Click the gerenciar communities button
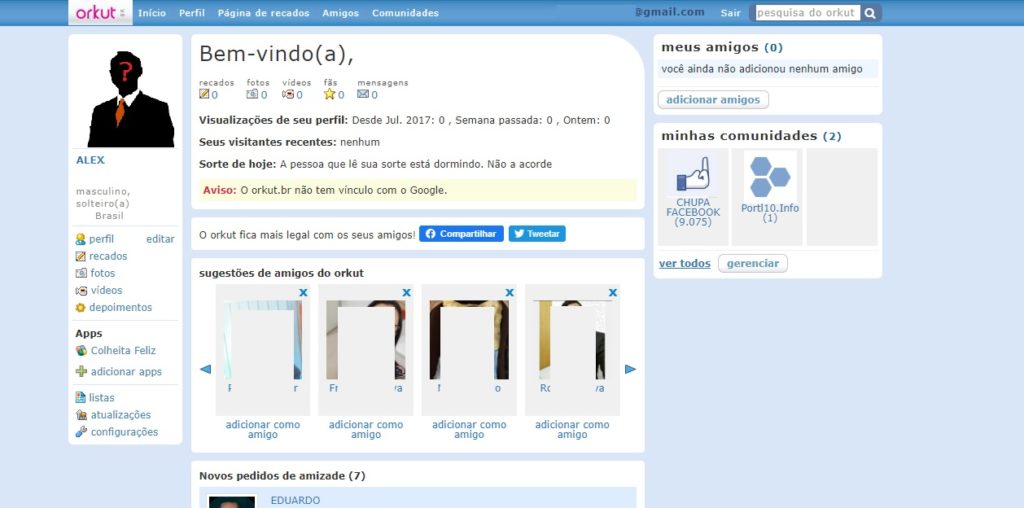The width and height of the screenshot is (1024, 508). (x=752, y=264)
